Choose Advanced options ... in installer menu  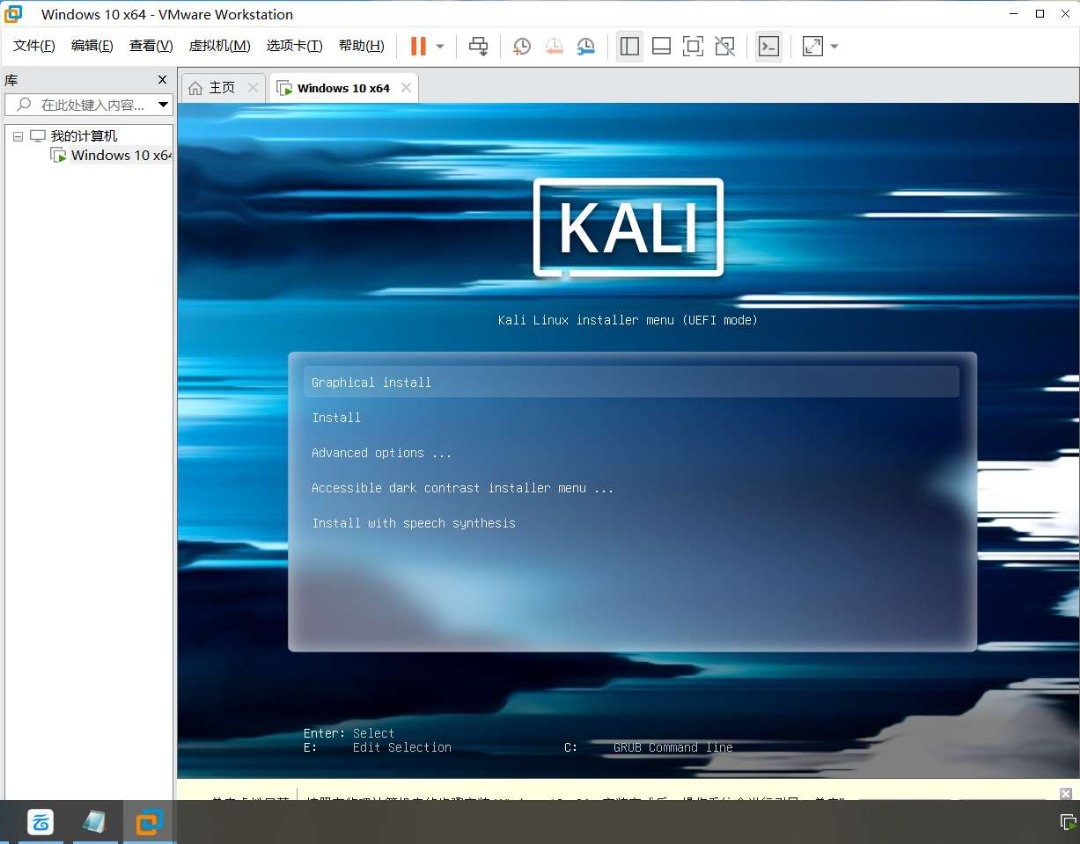(381, 453)
